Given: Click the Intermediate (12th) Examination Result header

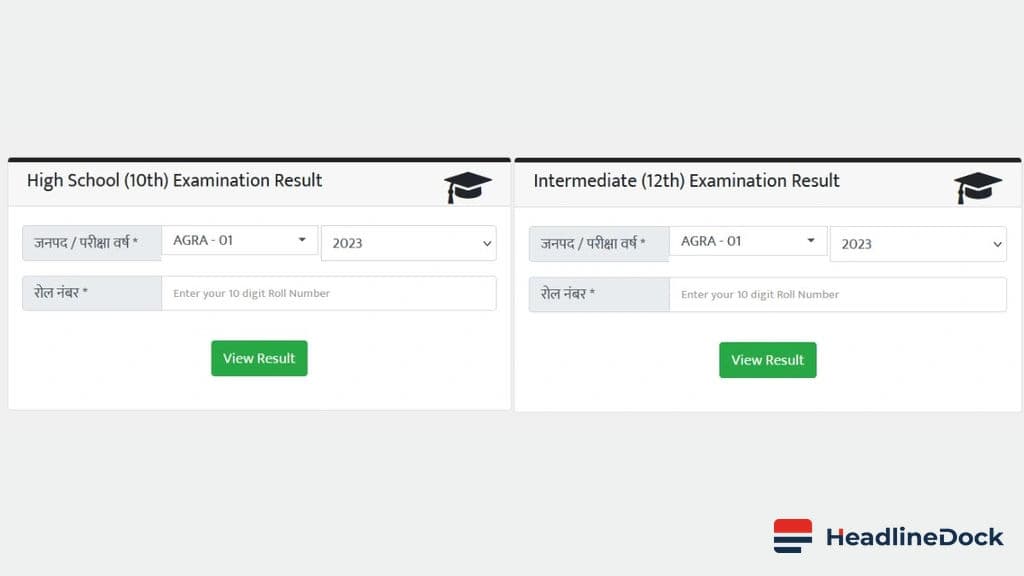Looking at the screenshot, I should coord(687,181).
